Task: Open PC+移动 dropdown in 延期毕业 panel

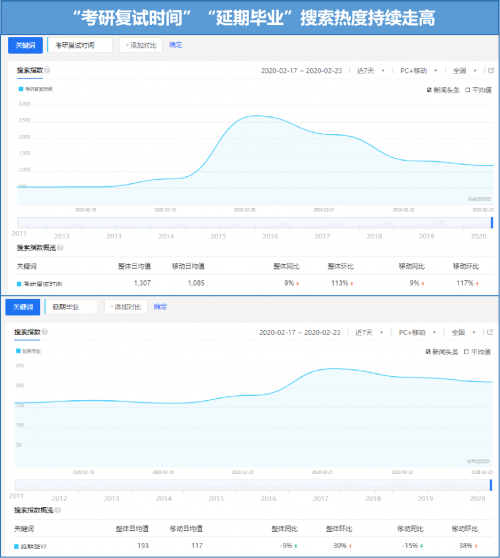Action: 417,332
